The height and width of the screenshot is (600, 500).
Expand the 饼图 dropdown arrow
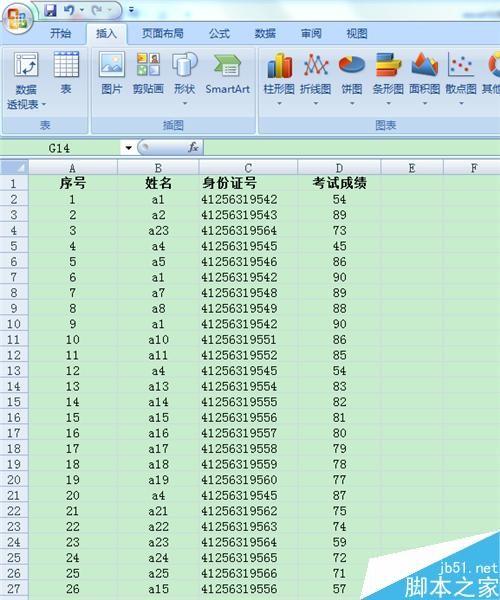tap(352, 104)
